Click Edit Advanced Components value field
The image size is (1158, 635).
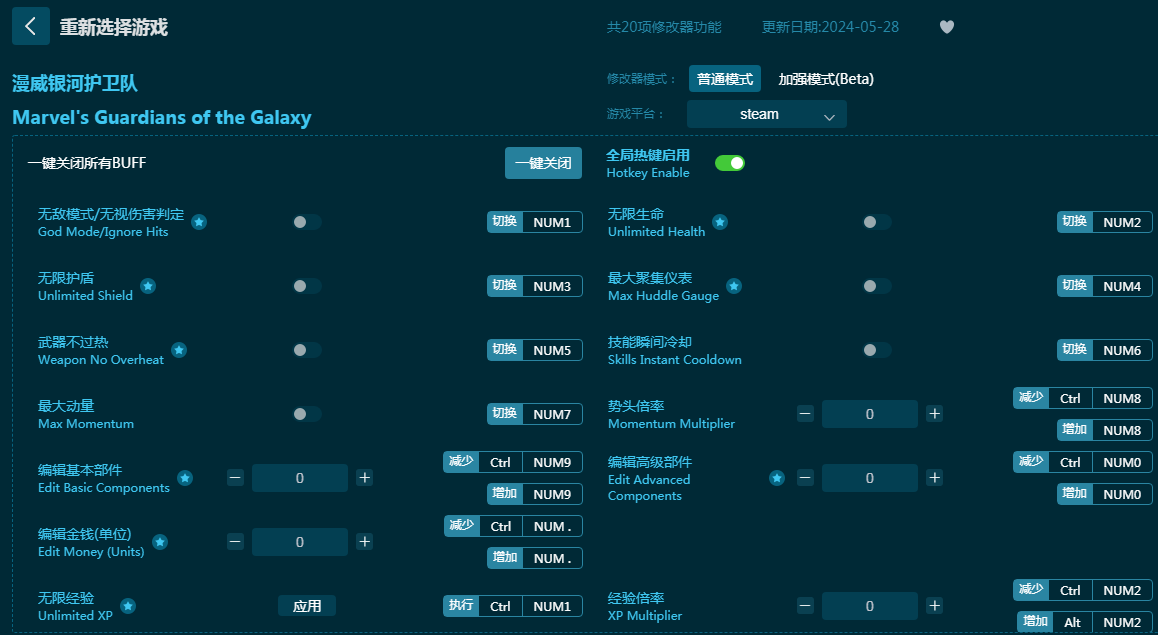(x=869, y=478)
